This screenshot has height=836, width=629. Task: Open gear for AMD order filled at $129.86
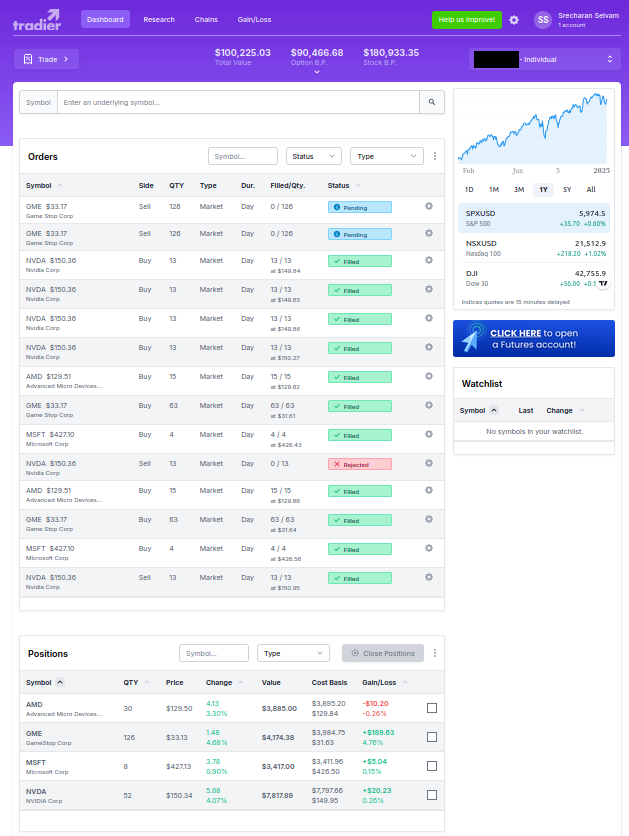click(429, 491)
